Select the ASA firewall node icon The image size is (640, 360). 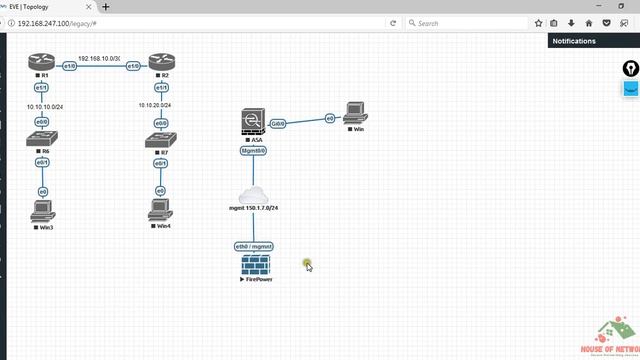[x=253, y=121]
